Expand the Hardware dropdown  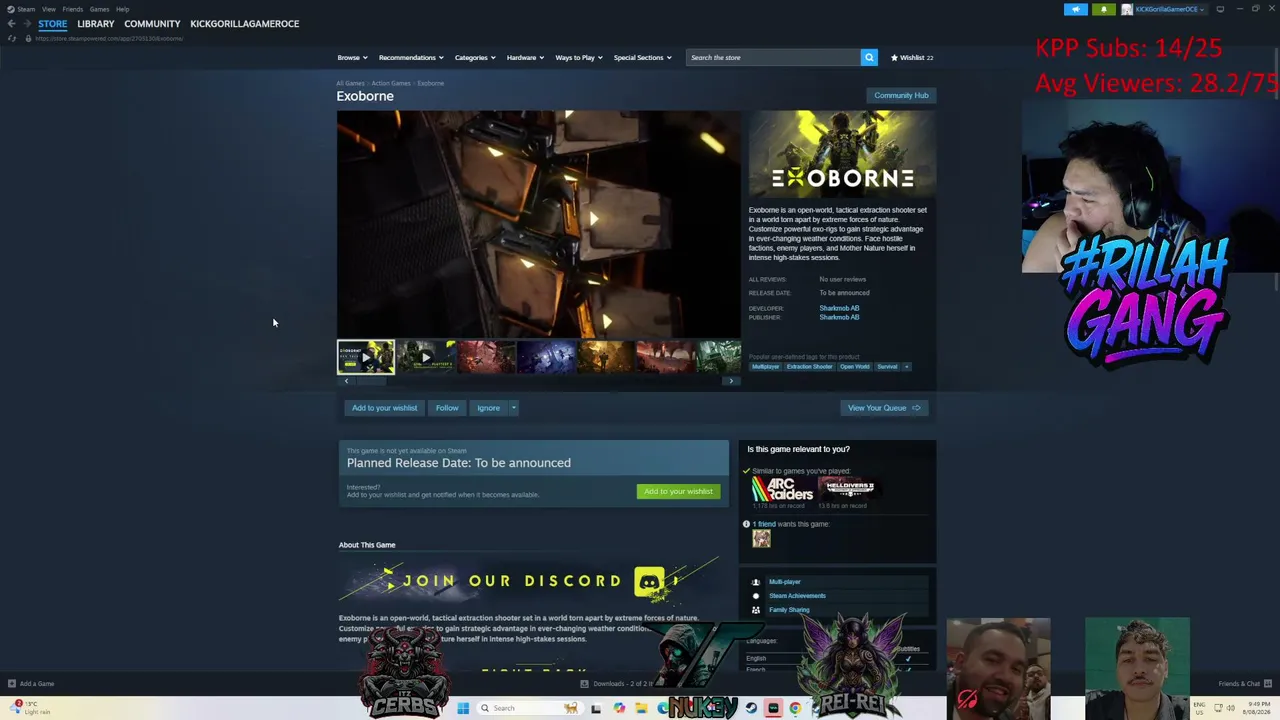525,57
